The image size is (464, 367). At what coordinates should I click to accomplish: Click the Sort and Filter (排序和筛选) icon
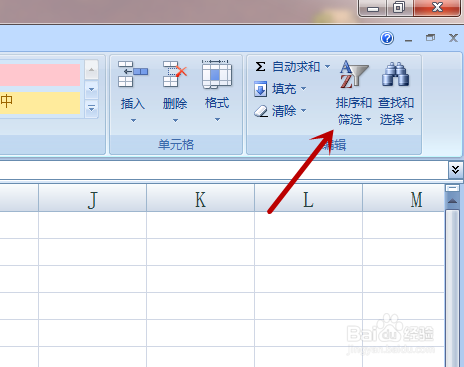pos(353,74)
